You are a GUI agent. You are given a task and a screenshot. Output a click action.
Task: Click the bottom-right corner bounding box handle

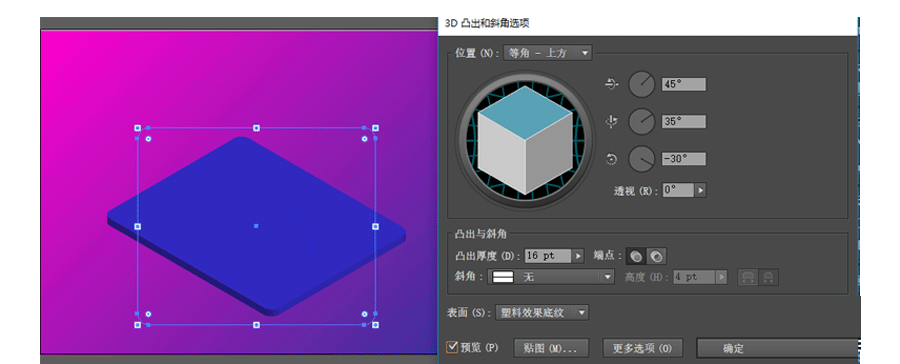pos(375,325)
